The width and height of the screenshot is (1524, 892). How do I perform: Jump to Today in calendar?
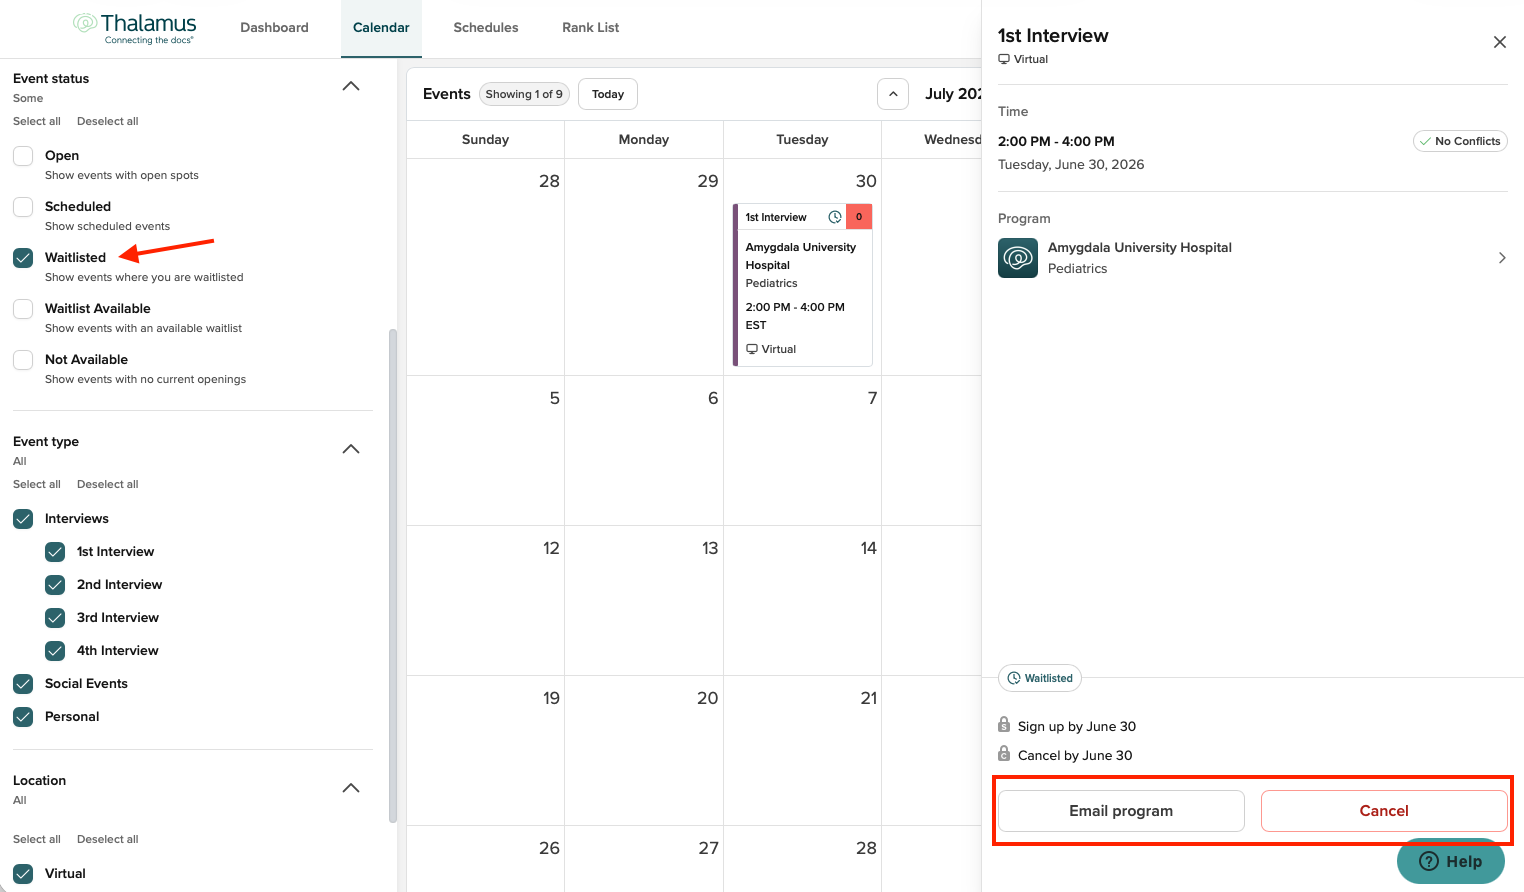[x=608, y=94]
